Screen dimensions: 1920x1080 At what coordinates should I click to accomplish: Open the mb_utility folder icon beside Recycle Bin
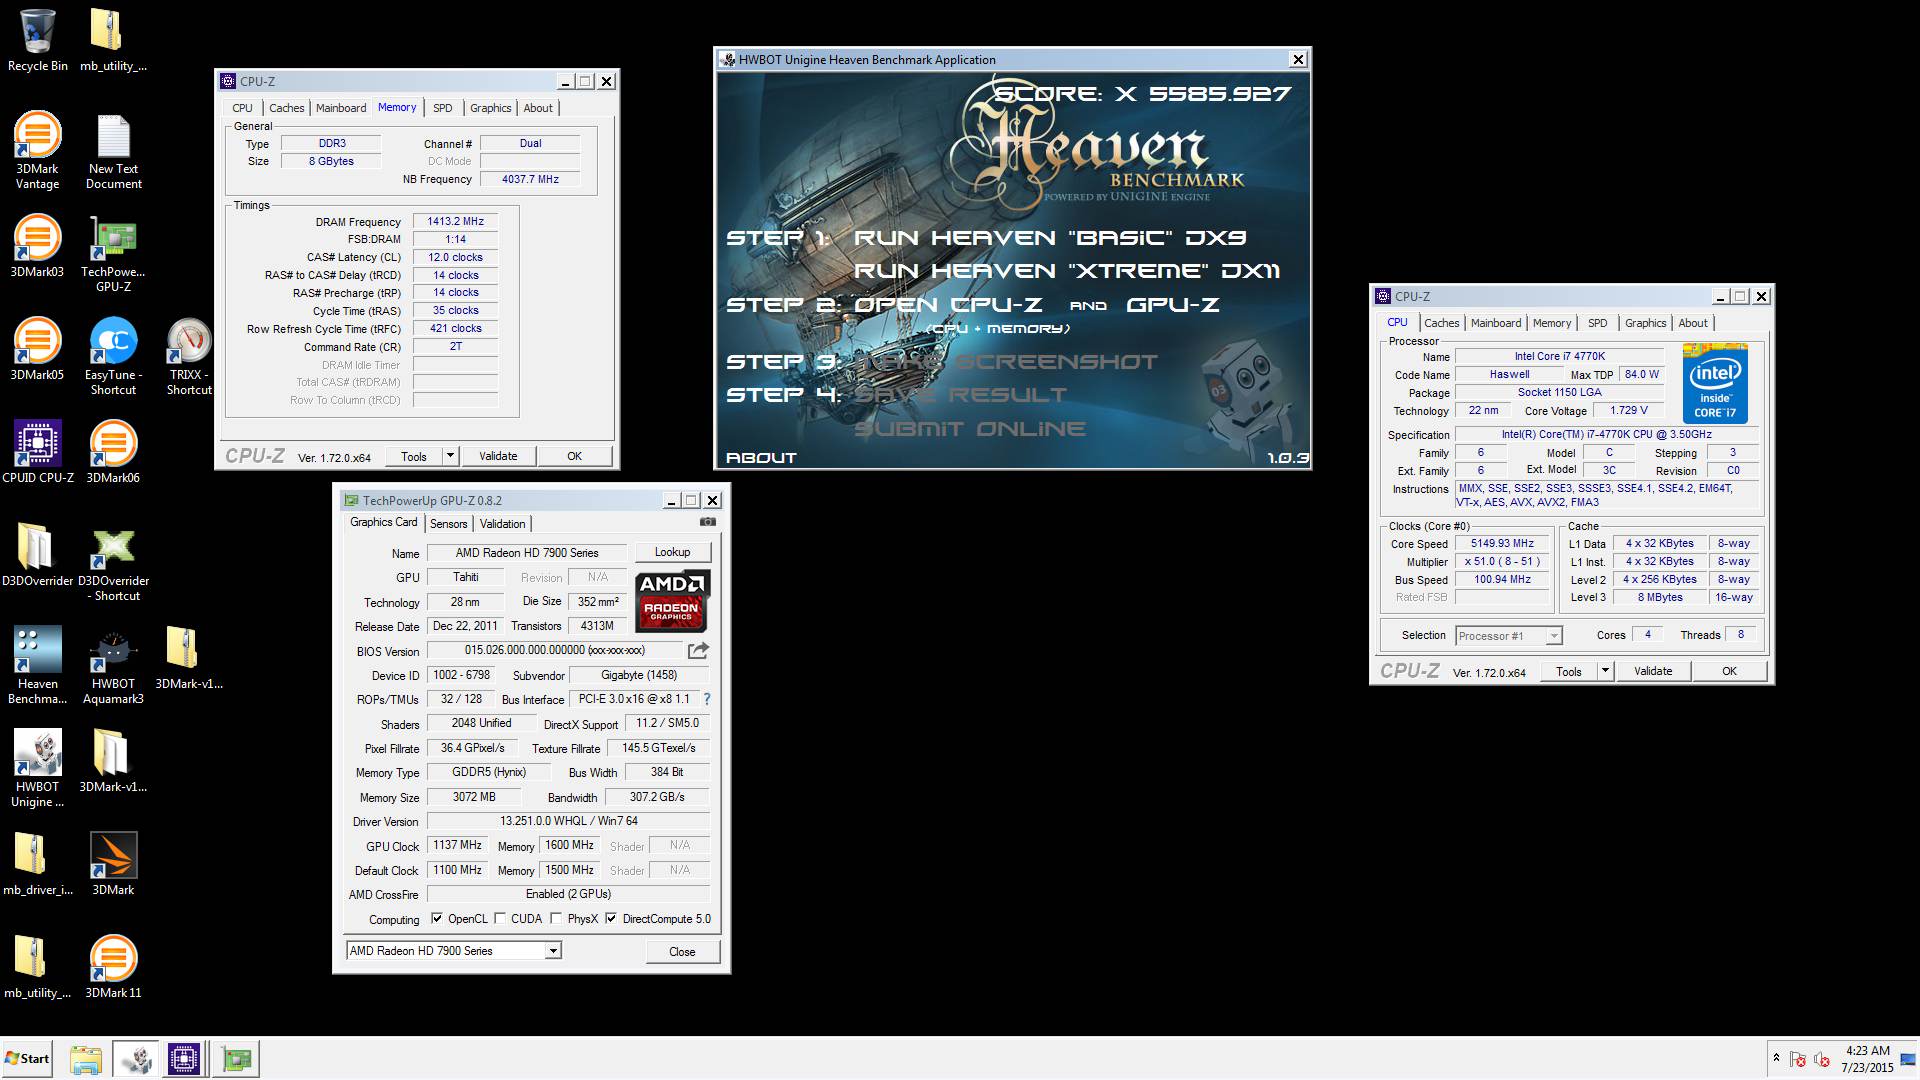point(113,40)
